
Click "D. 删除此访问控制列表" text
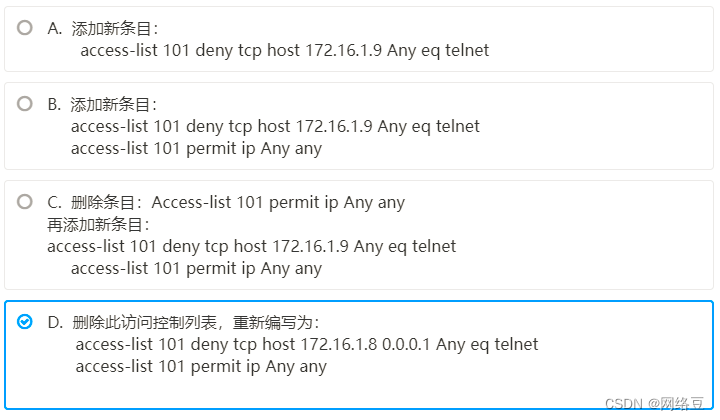(137, 322)
